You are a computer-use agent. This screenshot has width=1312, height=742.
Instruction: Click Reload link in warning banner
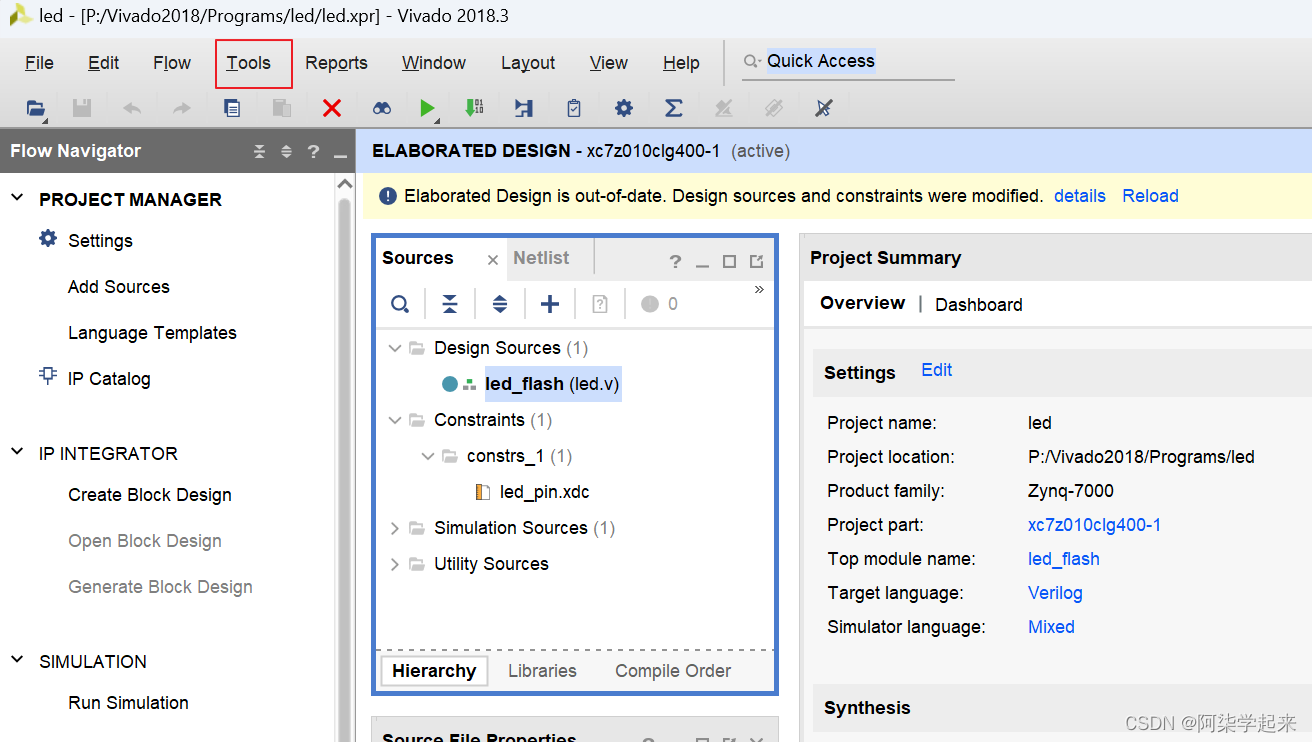tap(1150, 196)
